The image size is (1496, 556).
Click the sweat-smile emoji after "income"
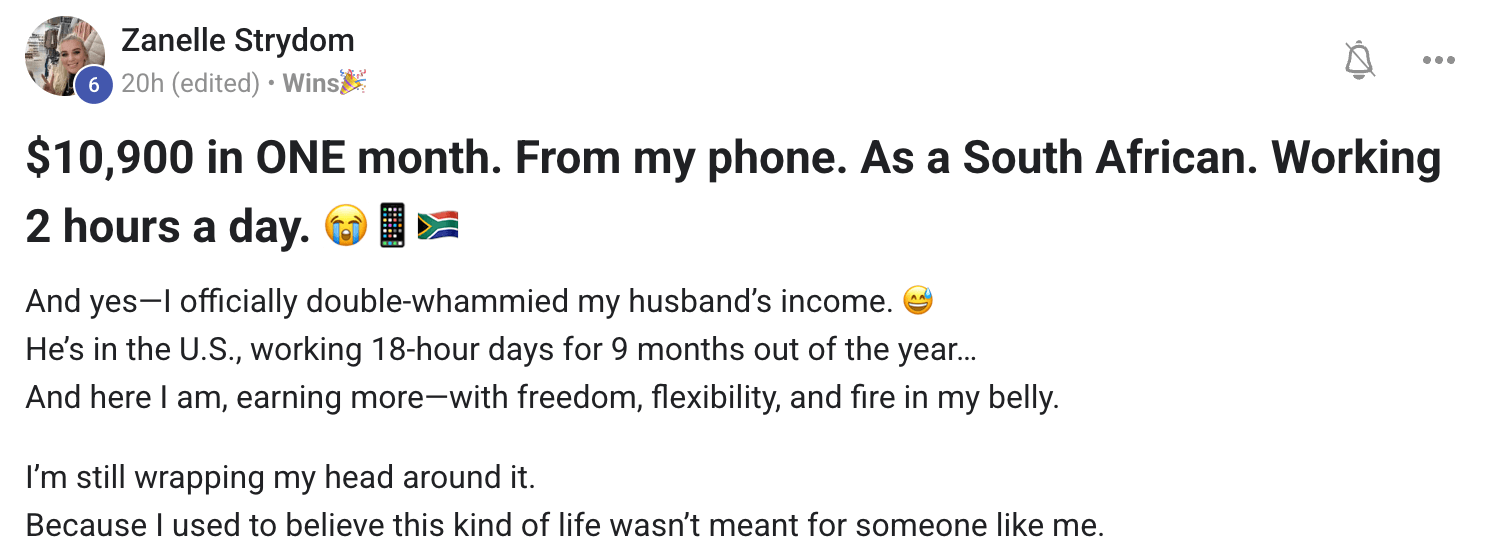tap(917, 300)
